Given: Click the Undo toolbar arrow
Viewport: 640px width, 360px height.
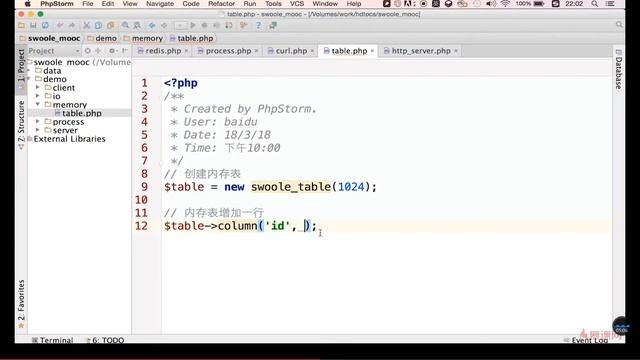Looking at the screenshot, I should (60, 25).
